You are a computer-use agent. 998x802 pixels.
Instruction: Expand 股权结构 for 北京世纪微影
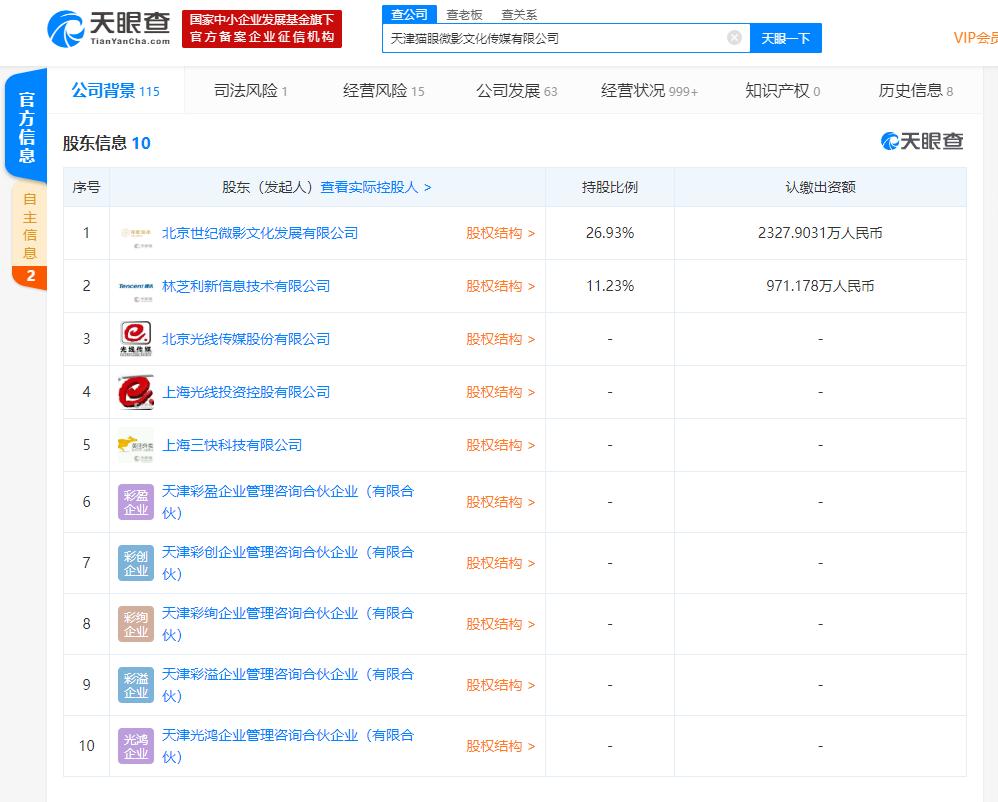pos(493,232)
